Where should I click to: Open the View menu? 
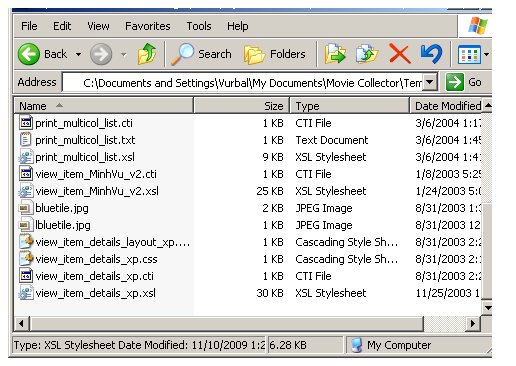click(98, 26)
